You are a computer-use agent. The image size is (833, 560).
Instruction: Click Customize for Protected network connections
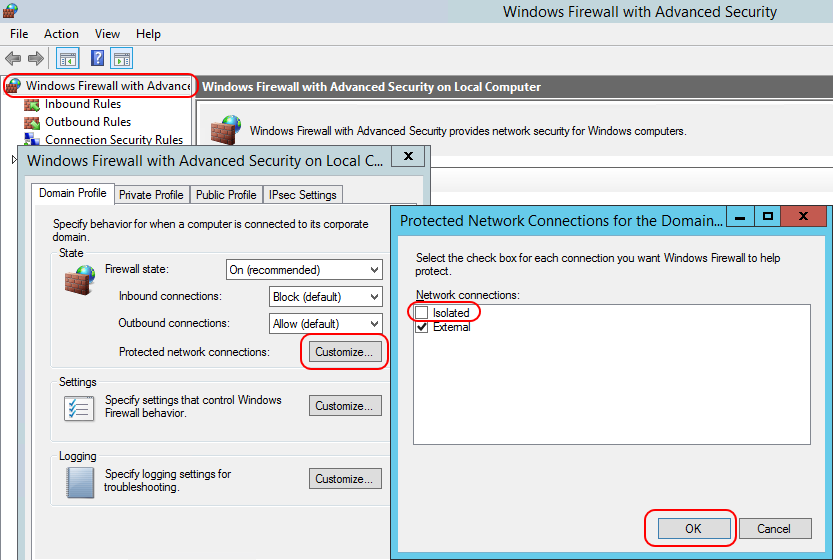click(345, 352)
